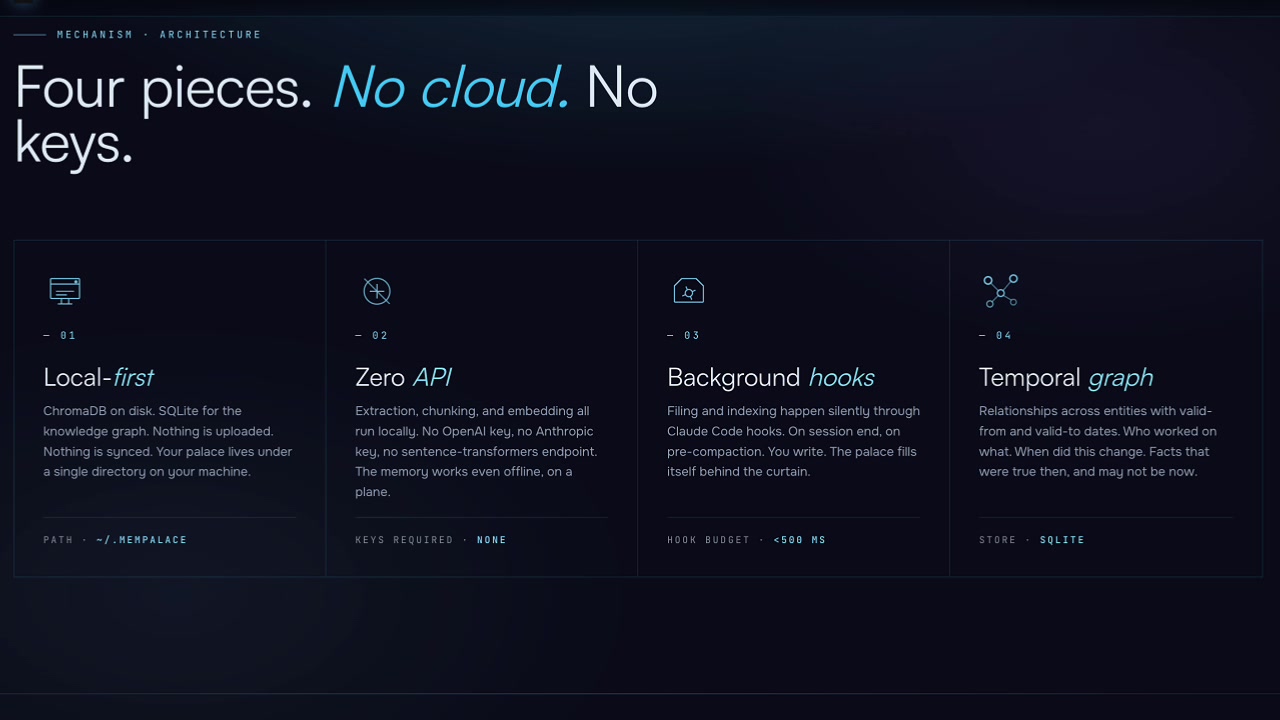This screenshot has width=1280, height=720.
Task: Click the "HOOK BUDGET" footer label
Action: pos(708,540)
